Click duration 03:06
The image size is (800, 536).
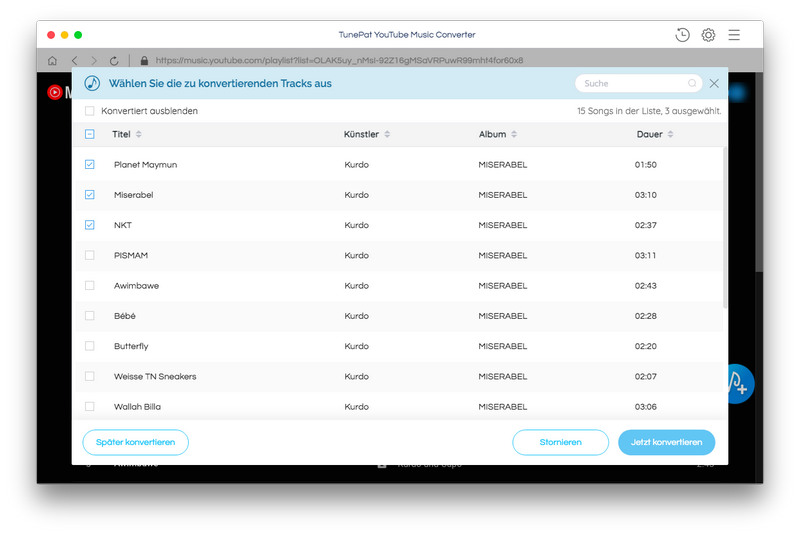(645, 406)
